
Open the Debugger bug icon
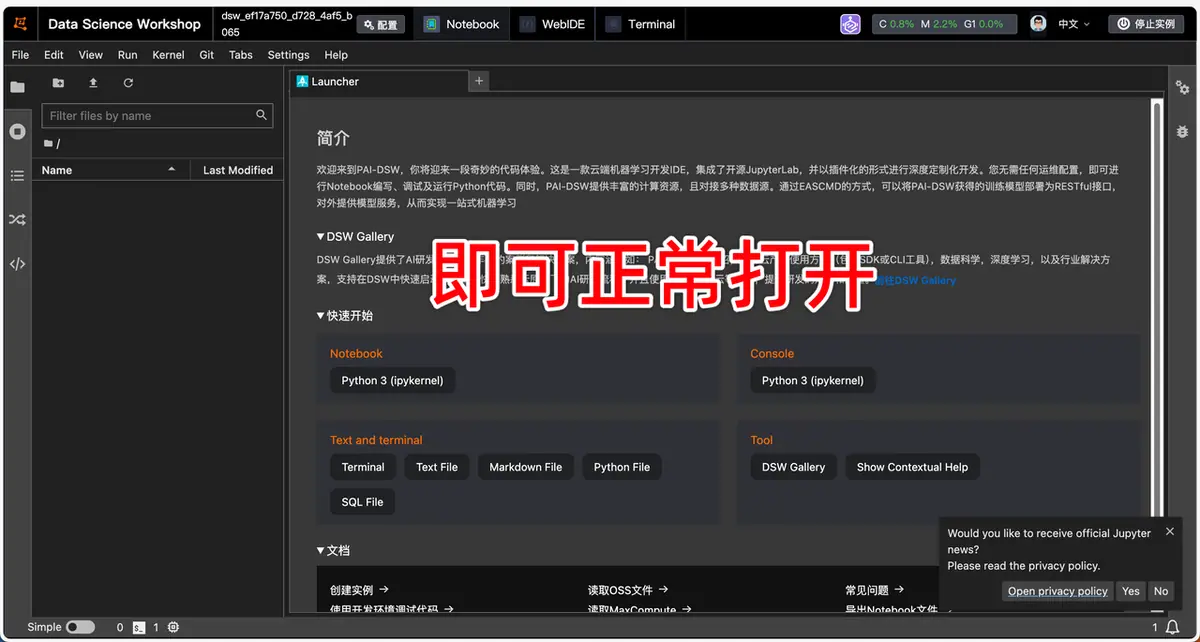click(1184, 131)
